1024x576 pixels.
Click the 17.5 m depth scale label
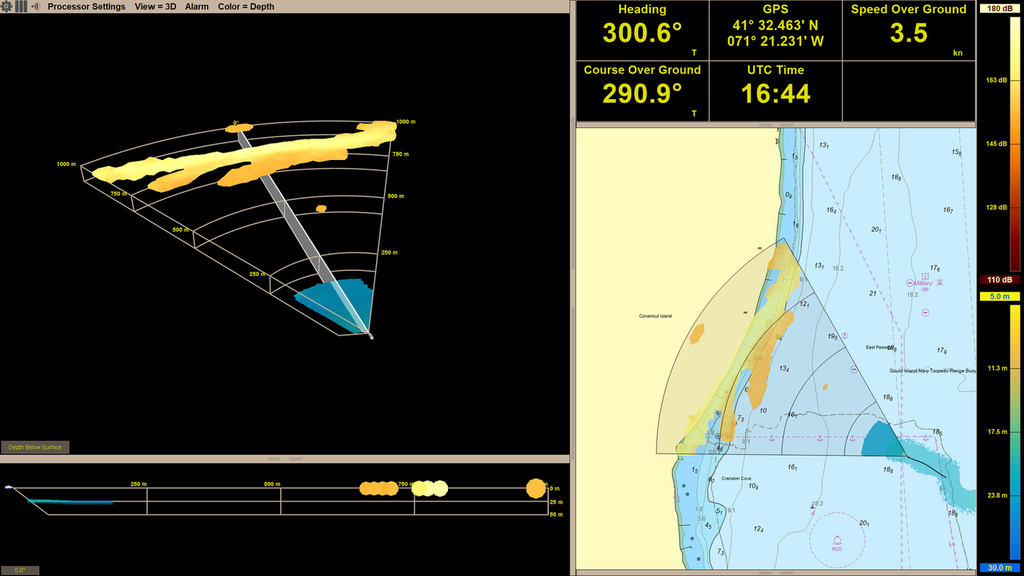click(x=997, y=432)
